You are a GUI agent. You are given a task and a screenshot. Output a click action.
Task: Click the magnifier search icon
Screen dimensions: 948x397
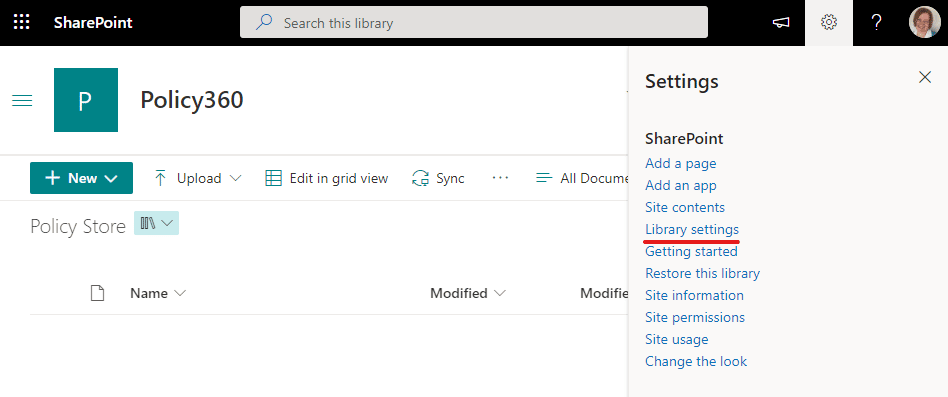[264, 23]
